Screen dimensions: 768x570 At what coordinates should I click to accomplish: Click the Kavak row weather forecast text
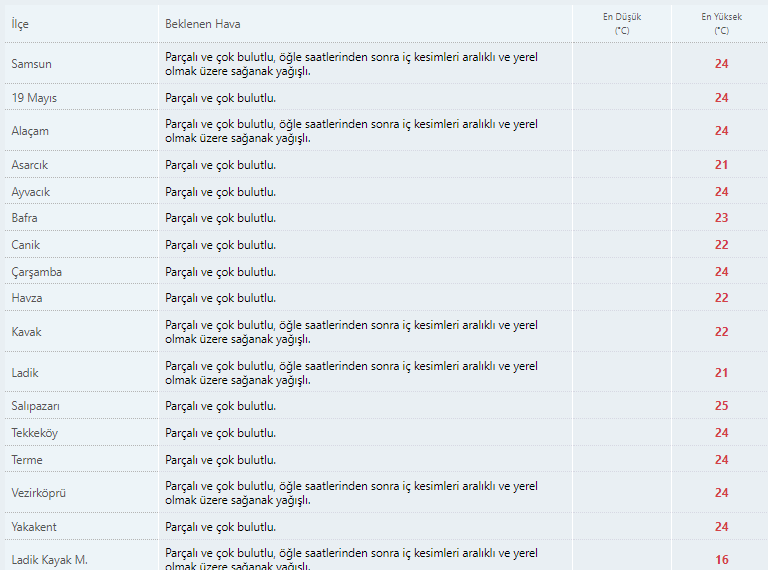pos(351,332)
